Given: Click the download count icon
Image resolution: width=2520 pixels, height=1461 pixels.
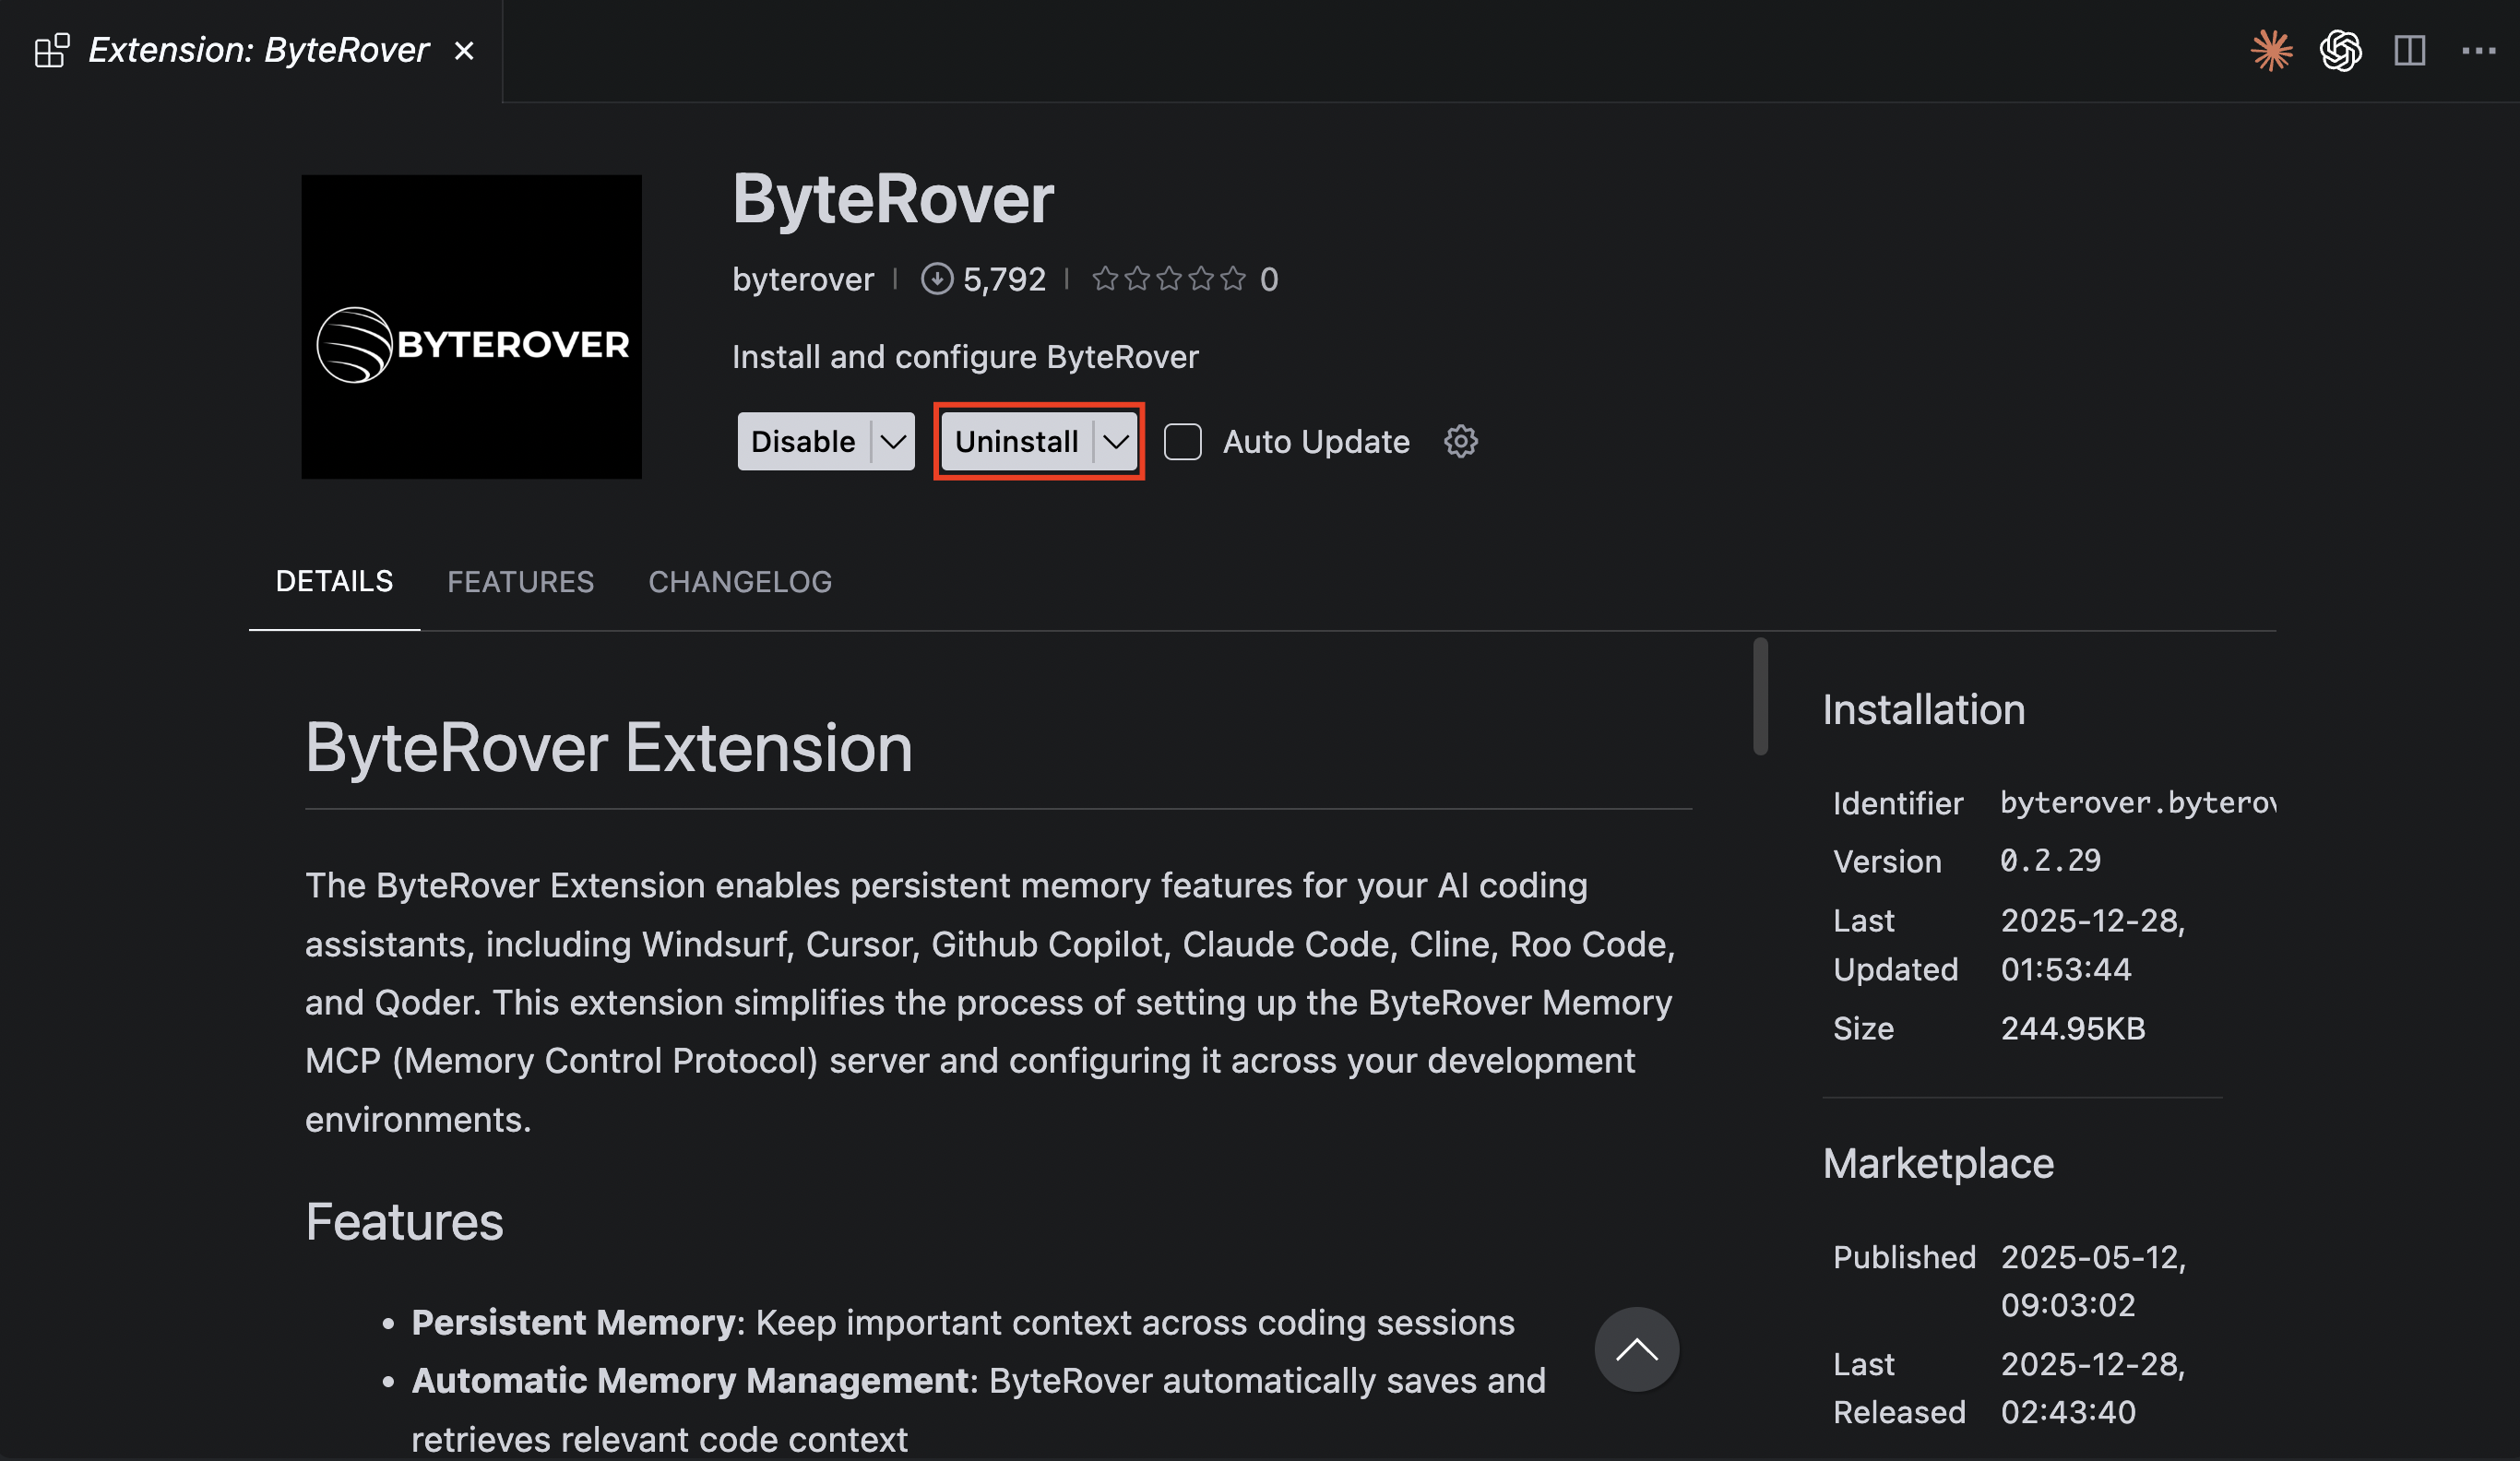Looking at the screenshot, I should 936,279.
